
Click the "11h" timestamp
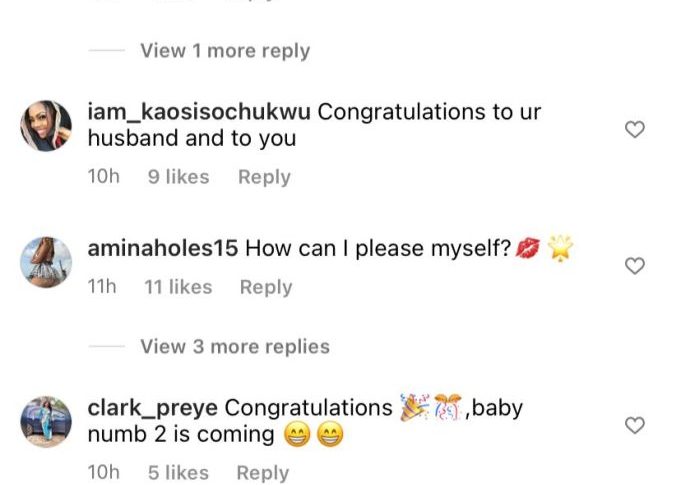point(102,287)
